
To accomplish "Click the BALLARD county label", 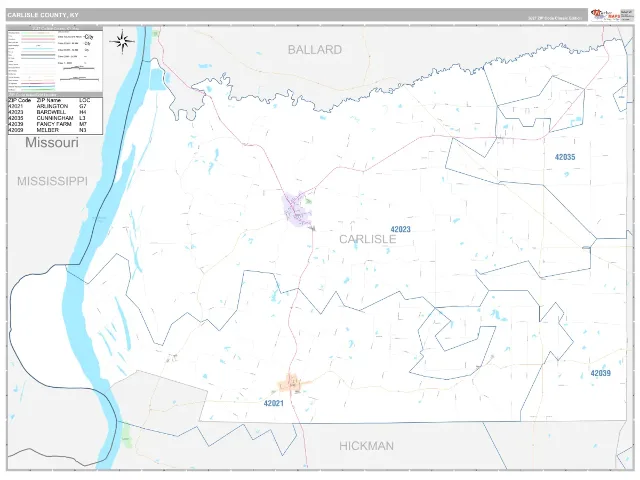I will click(315, 50).
